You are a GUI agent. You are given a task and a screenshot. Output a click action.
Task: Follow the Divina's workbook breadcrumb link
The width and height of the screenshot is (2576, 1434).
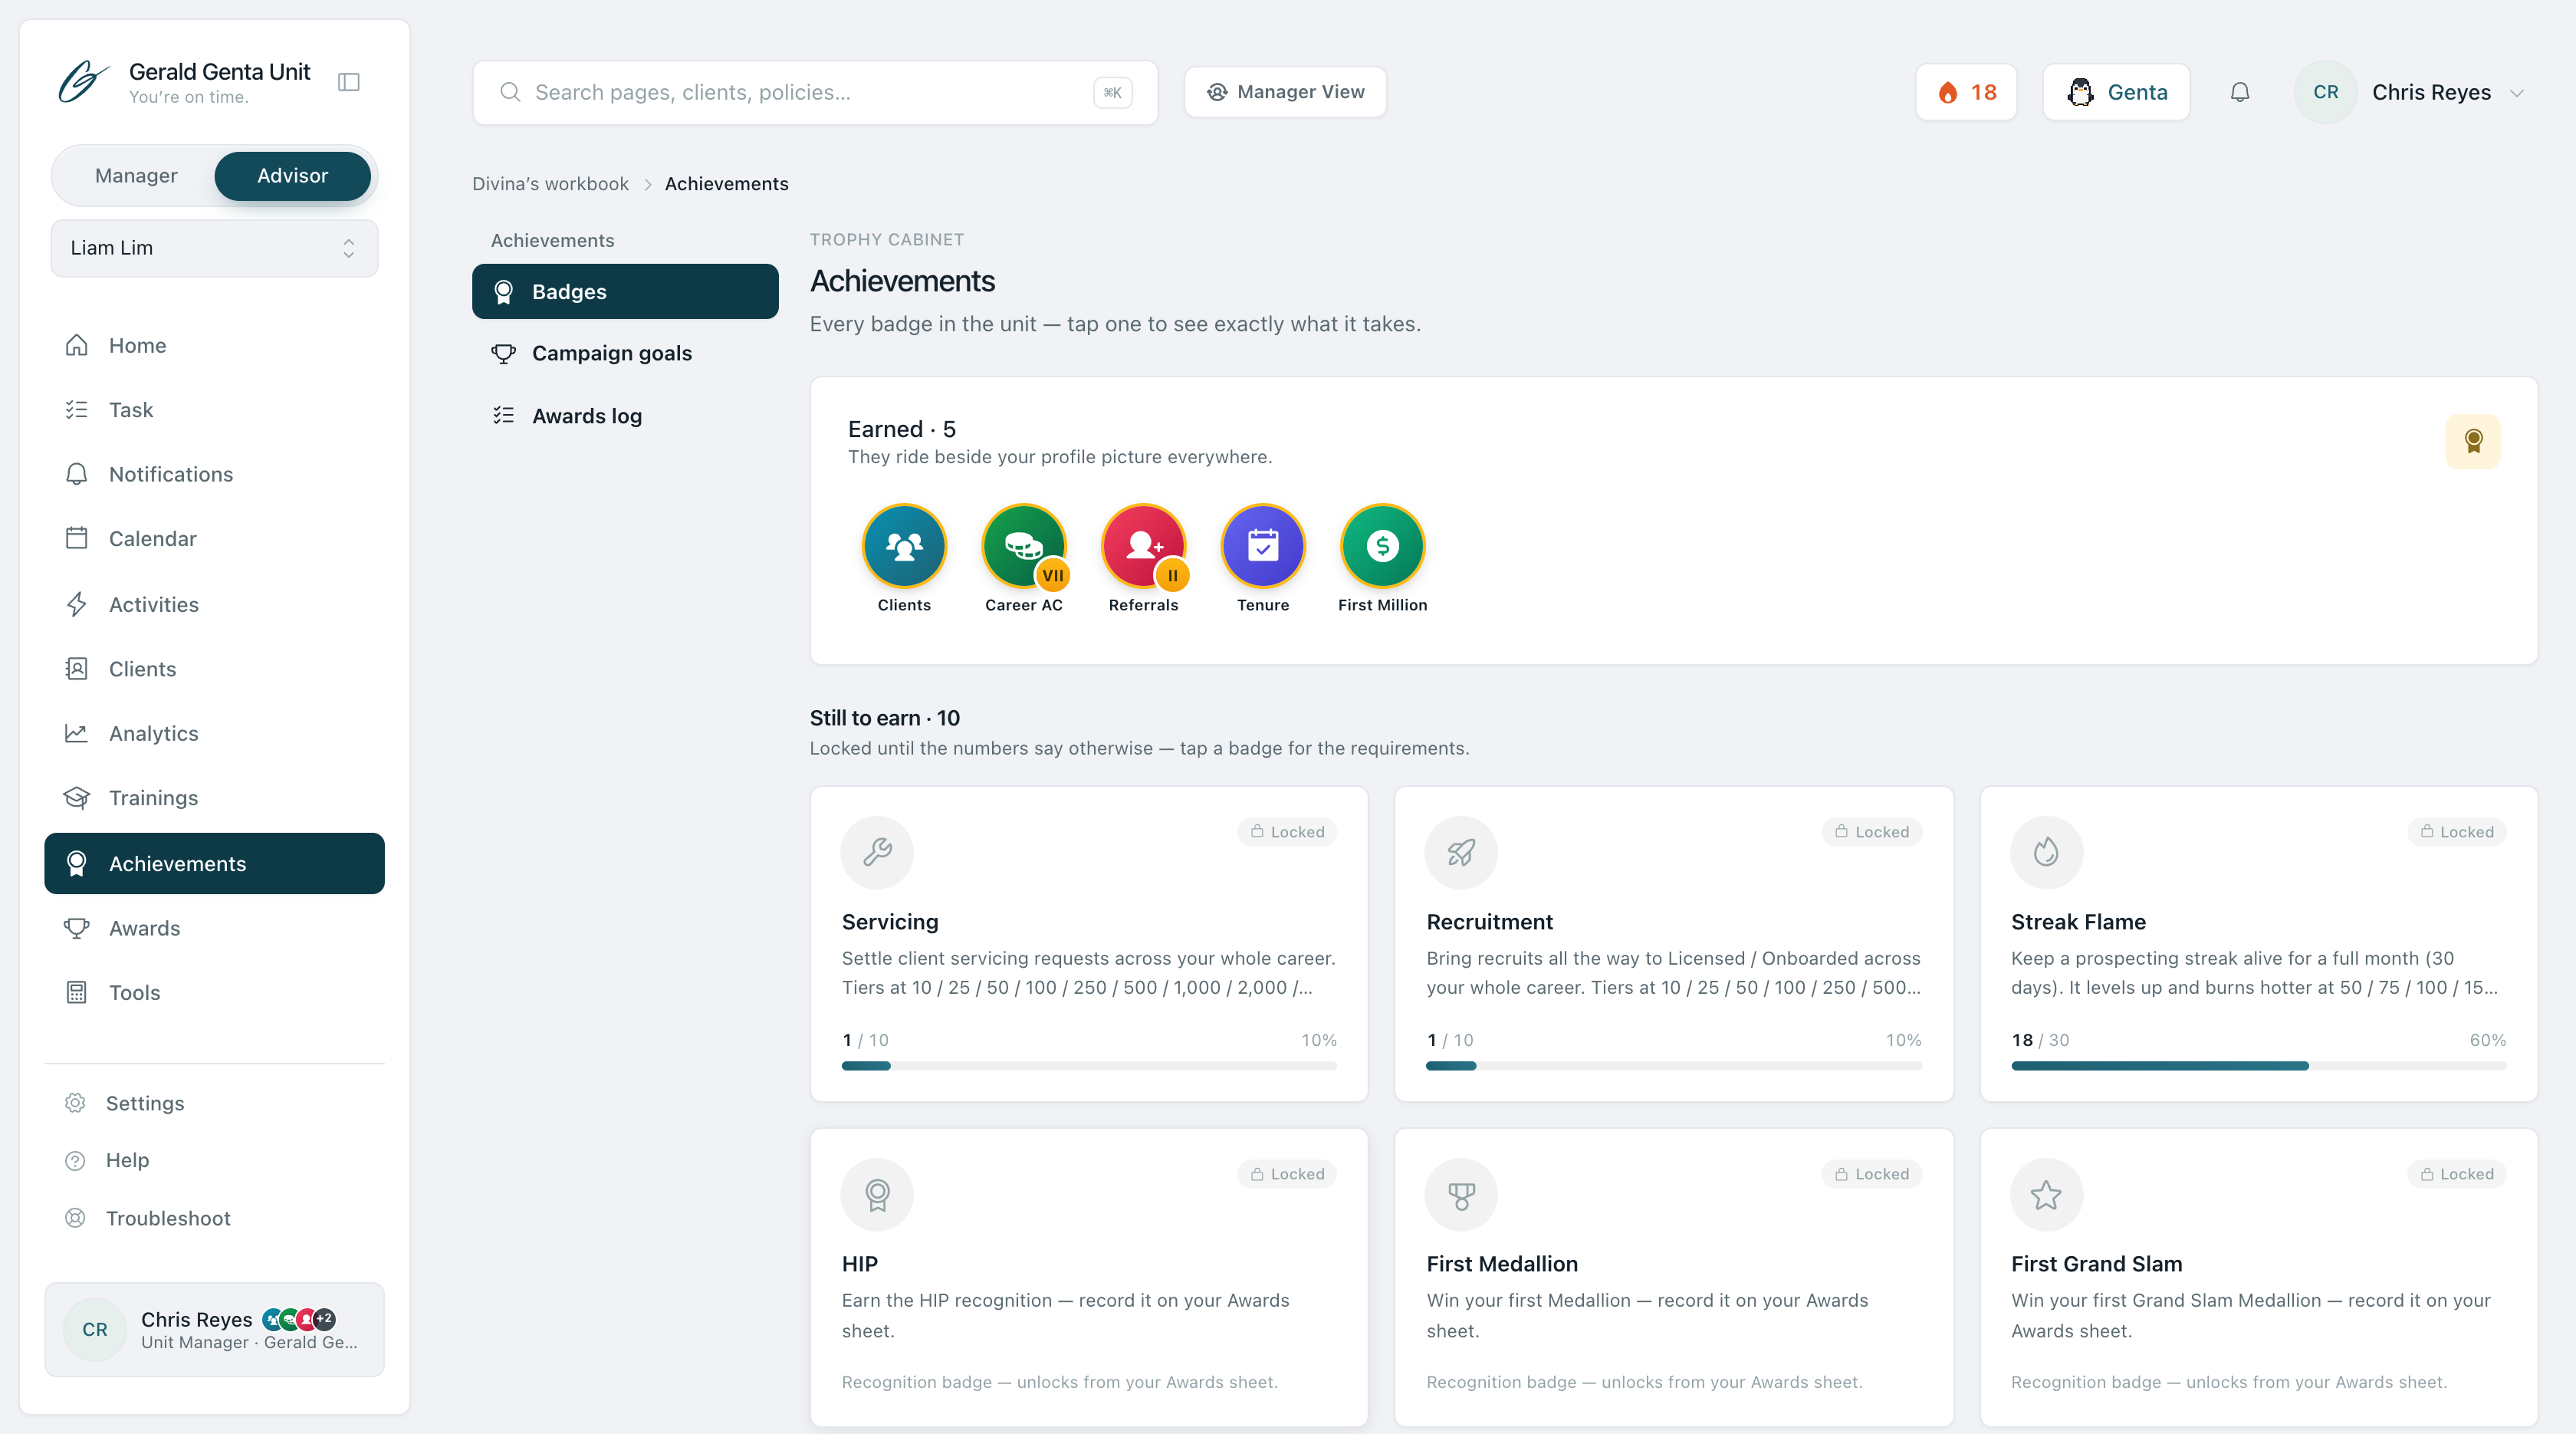click(550, 184)
